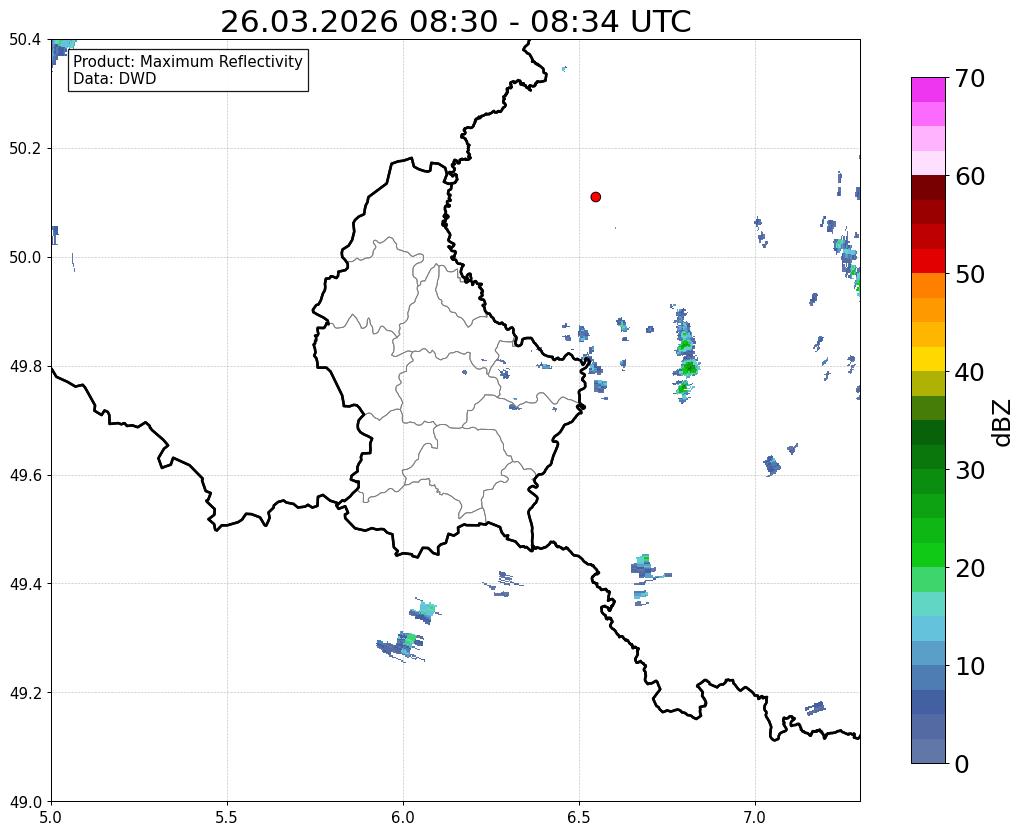Image resolution: width=1023 pixels, height=834 pixels.
Task: Click longitude axis label 7.0
Action: point(755,818)
